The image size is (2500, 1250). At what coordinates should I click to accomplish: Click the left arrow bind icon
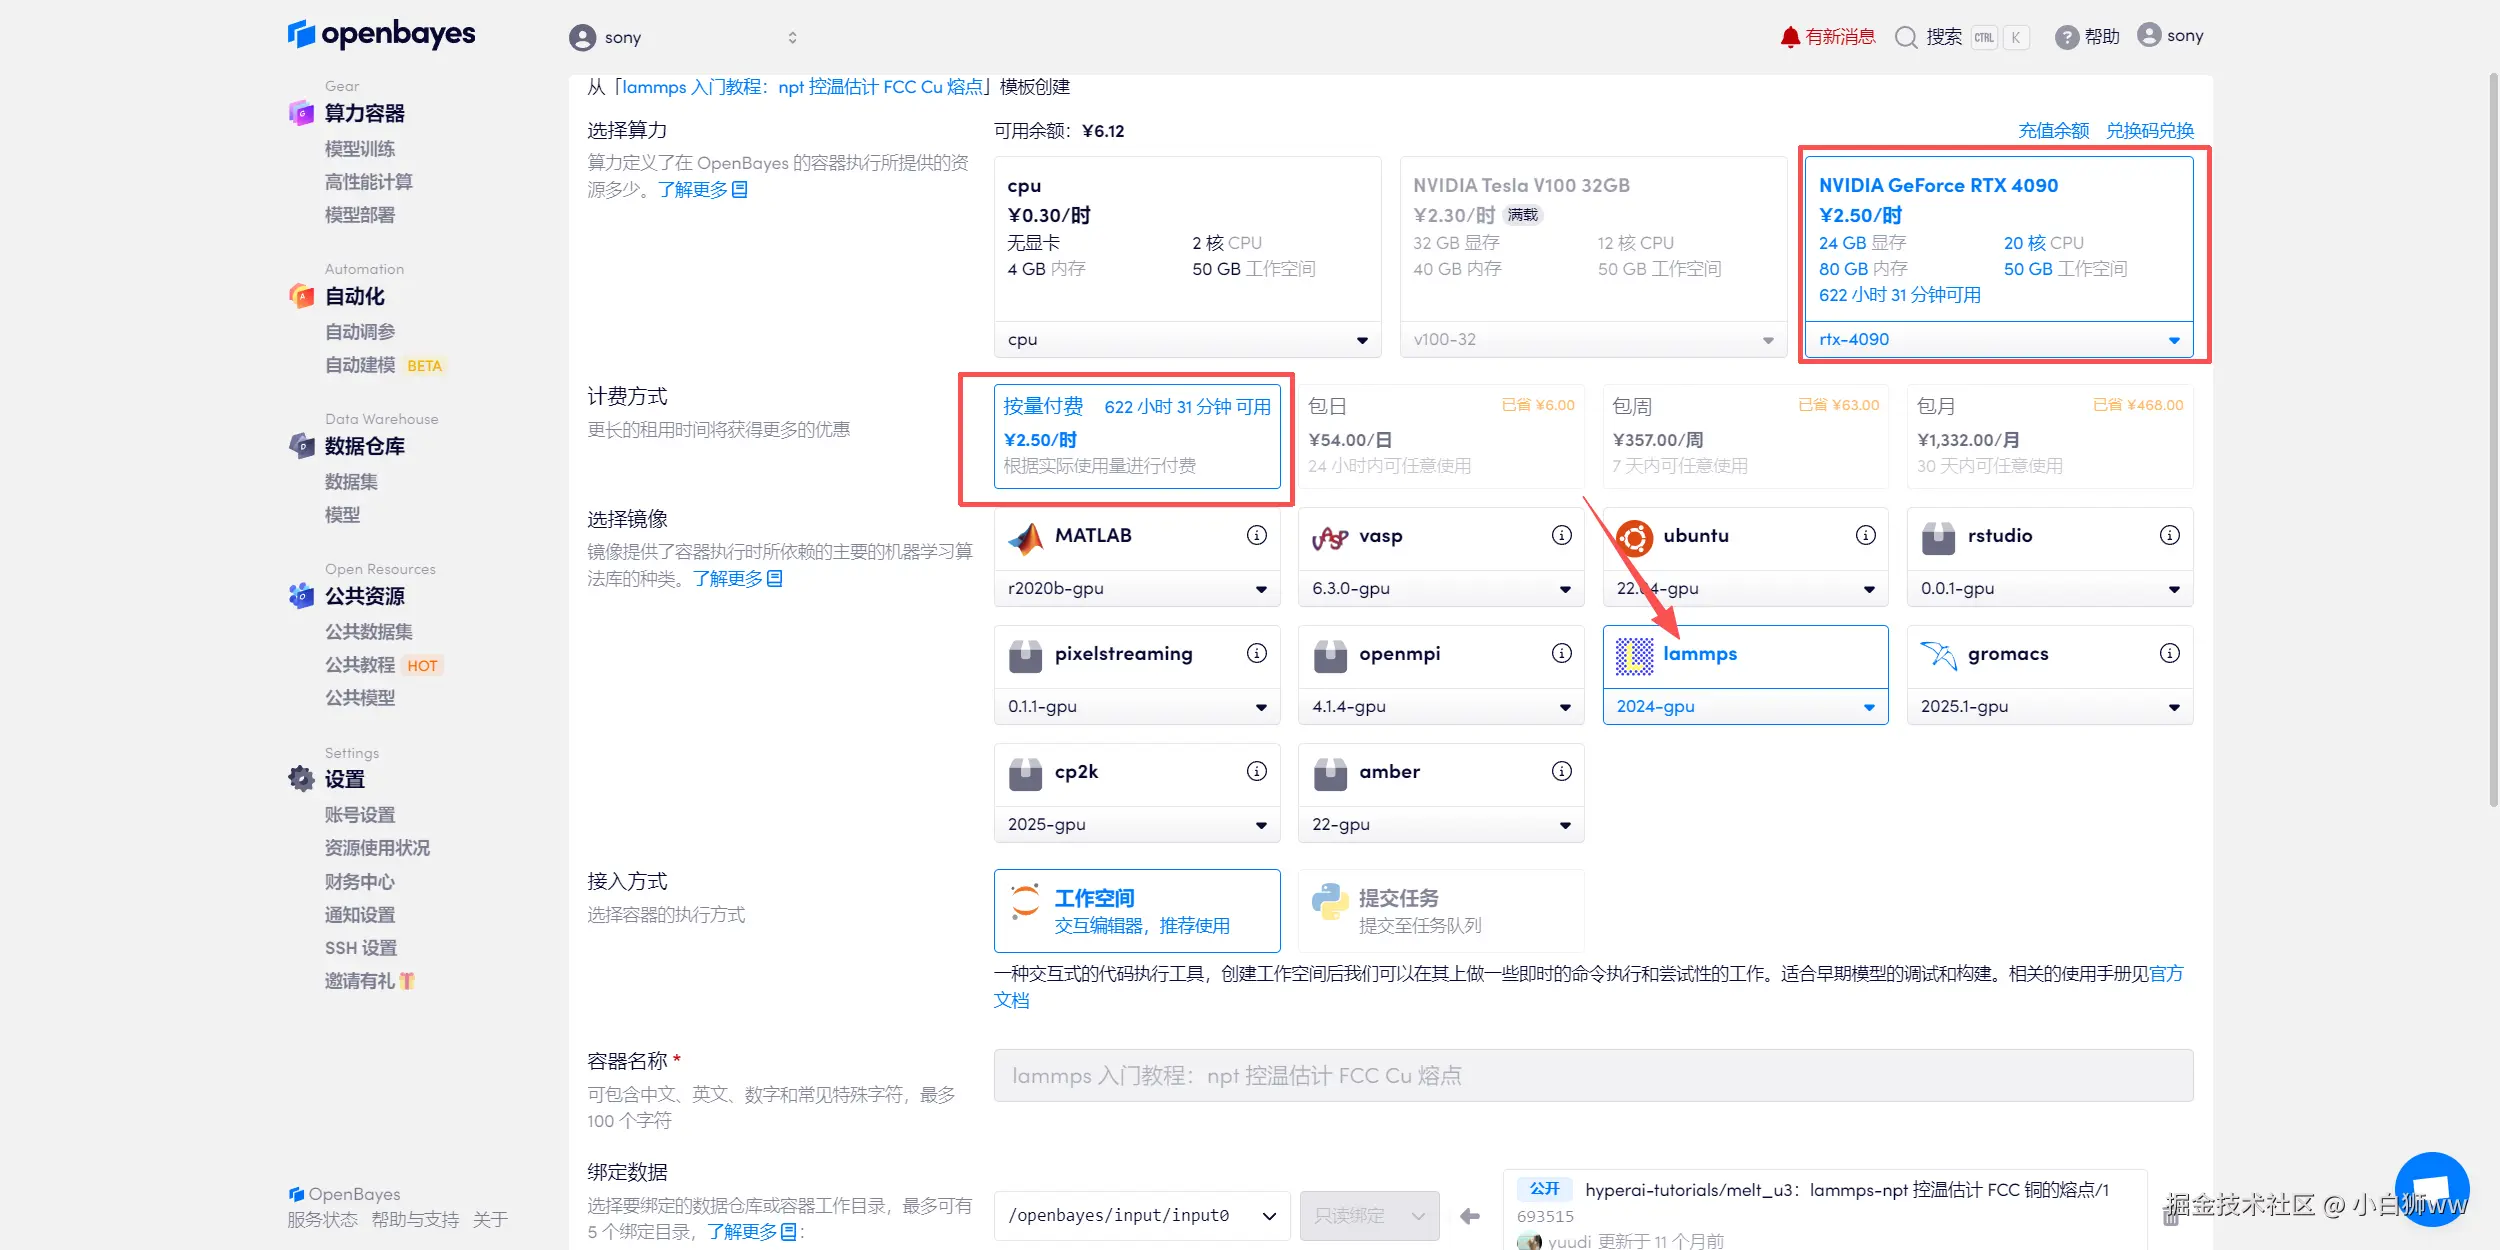coord(1469,1216)
